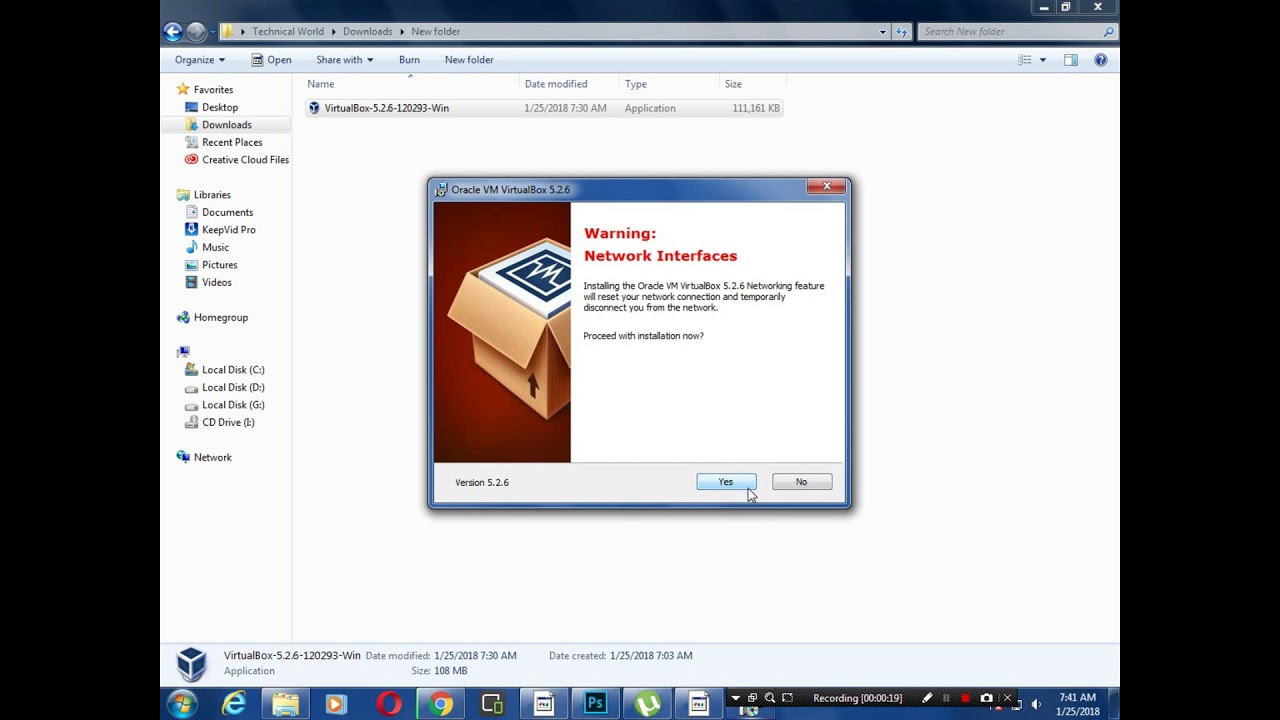The image size is (1280, 720).
Task: Select Homegroup in sidebar
Action: [x=220, y=317]
